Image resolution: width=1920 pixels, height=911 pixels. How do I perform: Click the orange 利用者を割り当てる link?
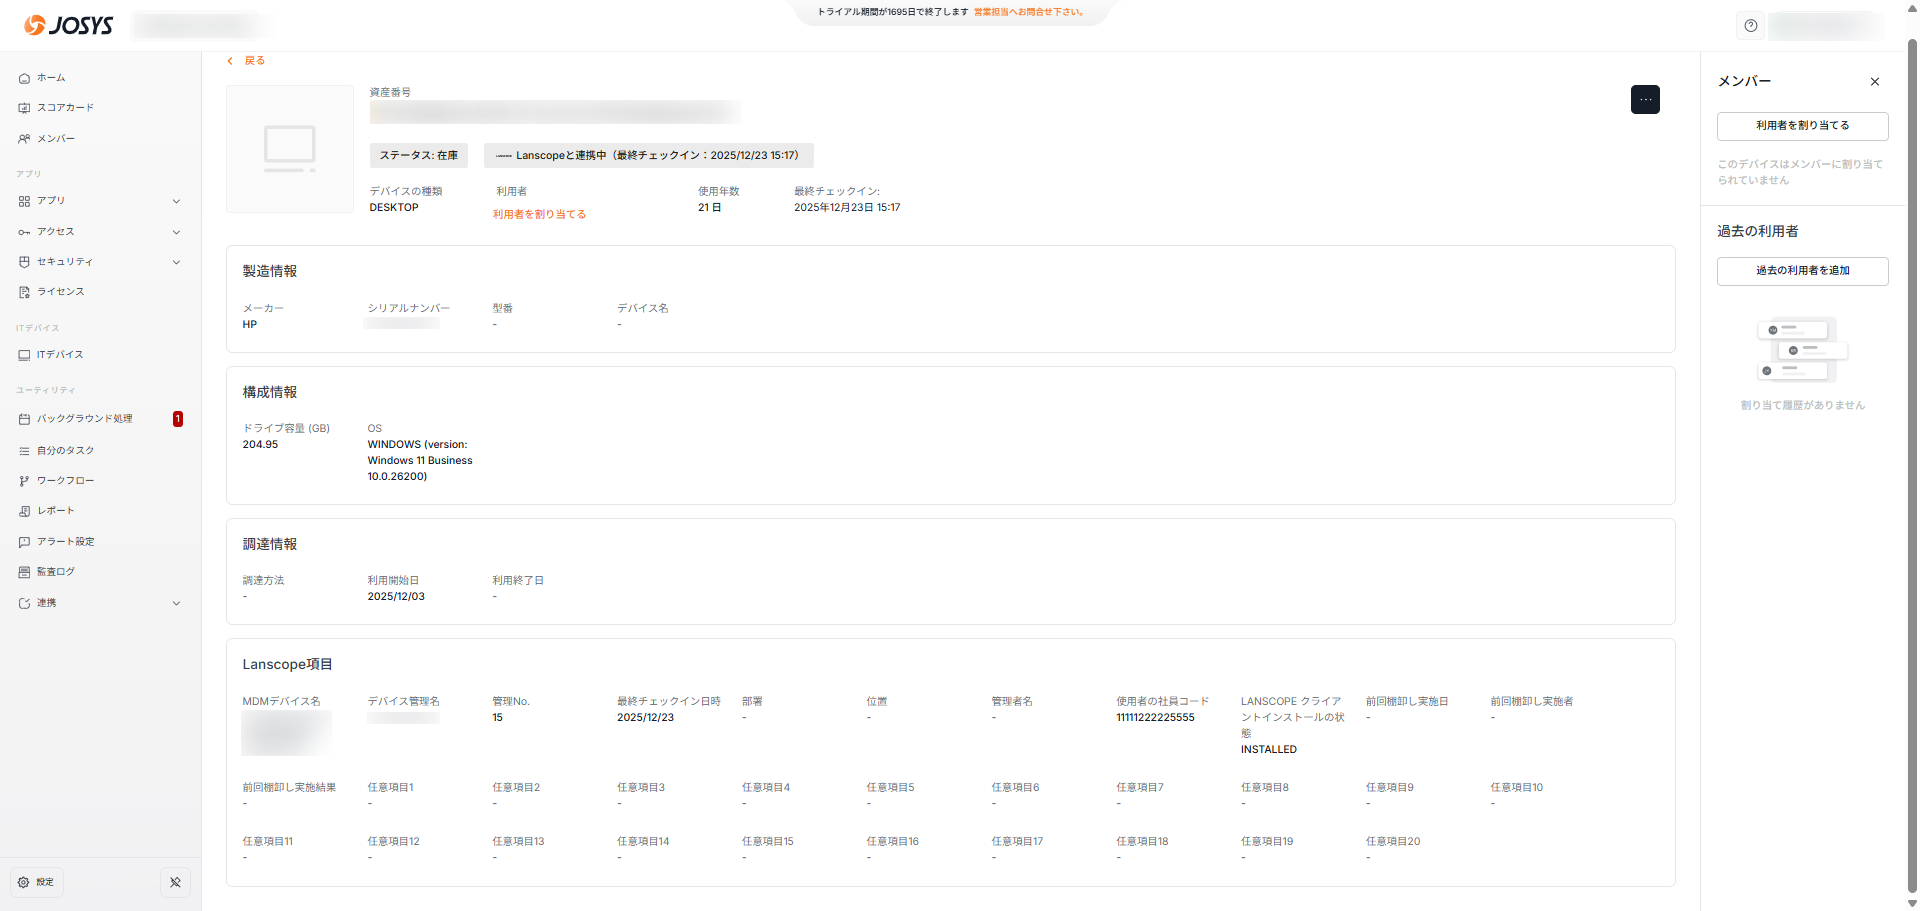pyautogui.click(x=539, y=215)
